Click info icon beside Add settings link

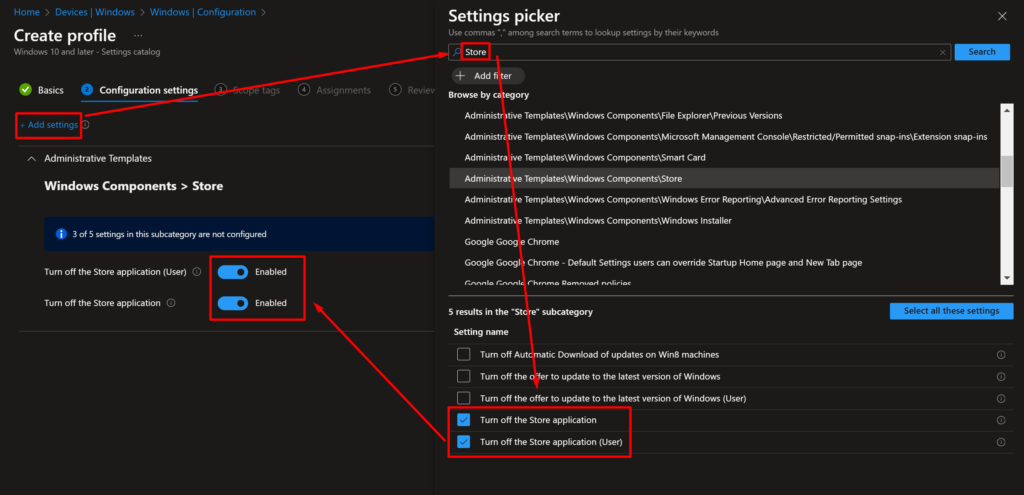[86, 125]
